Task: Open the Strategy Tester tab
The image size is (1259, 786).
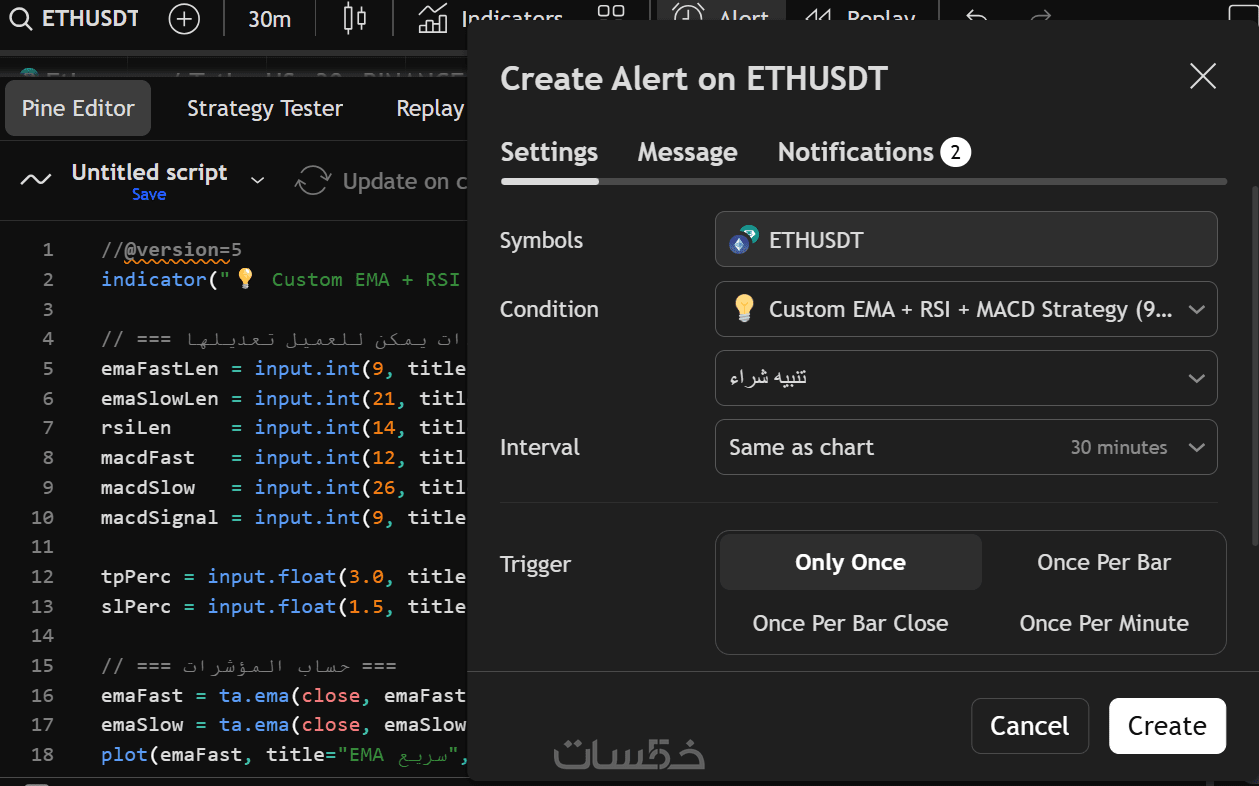Action: [x=265, y=108]
